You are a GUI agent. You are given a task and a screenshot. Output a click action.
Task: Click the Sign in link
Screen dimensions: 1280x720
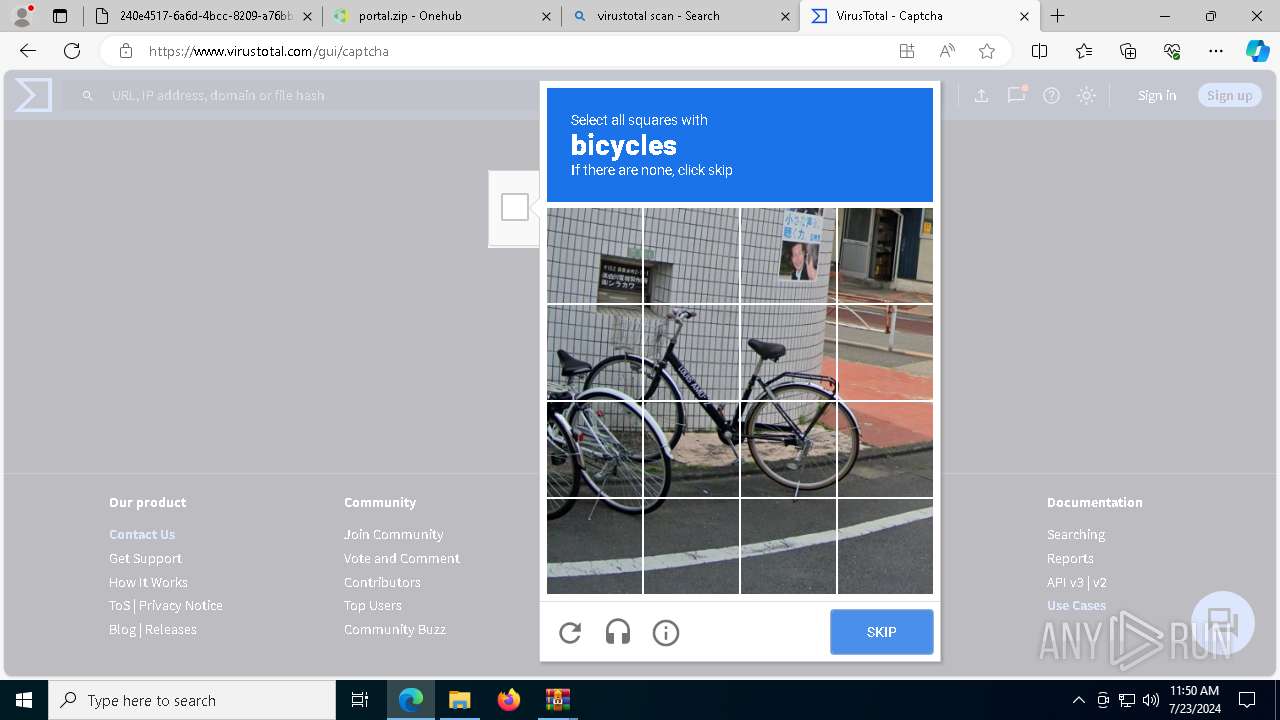point(1157,95)
